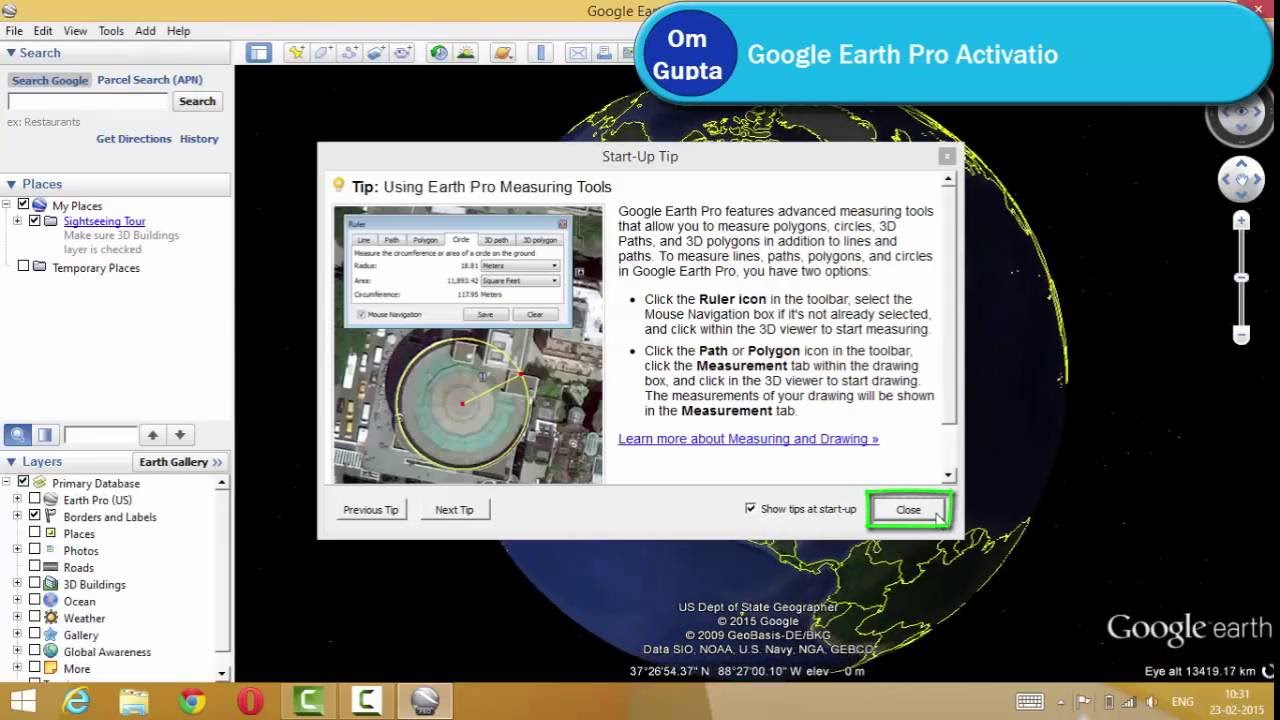This screenshot has width=1280, height=720.
Task: Collapse the Primary Database tree node
Action: (x=6, y=482)
